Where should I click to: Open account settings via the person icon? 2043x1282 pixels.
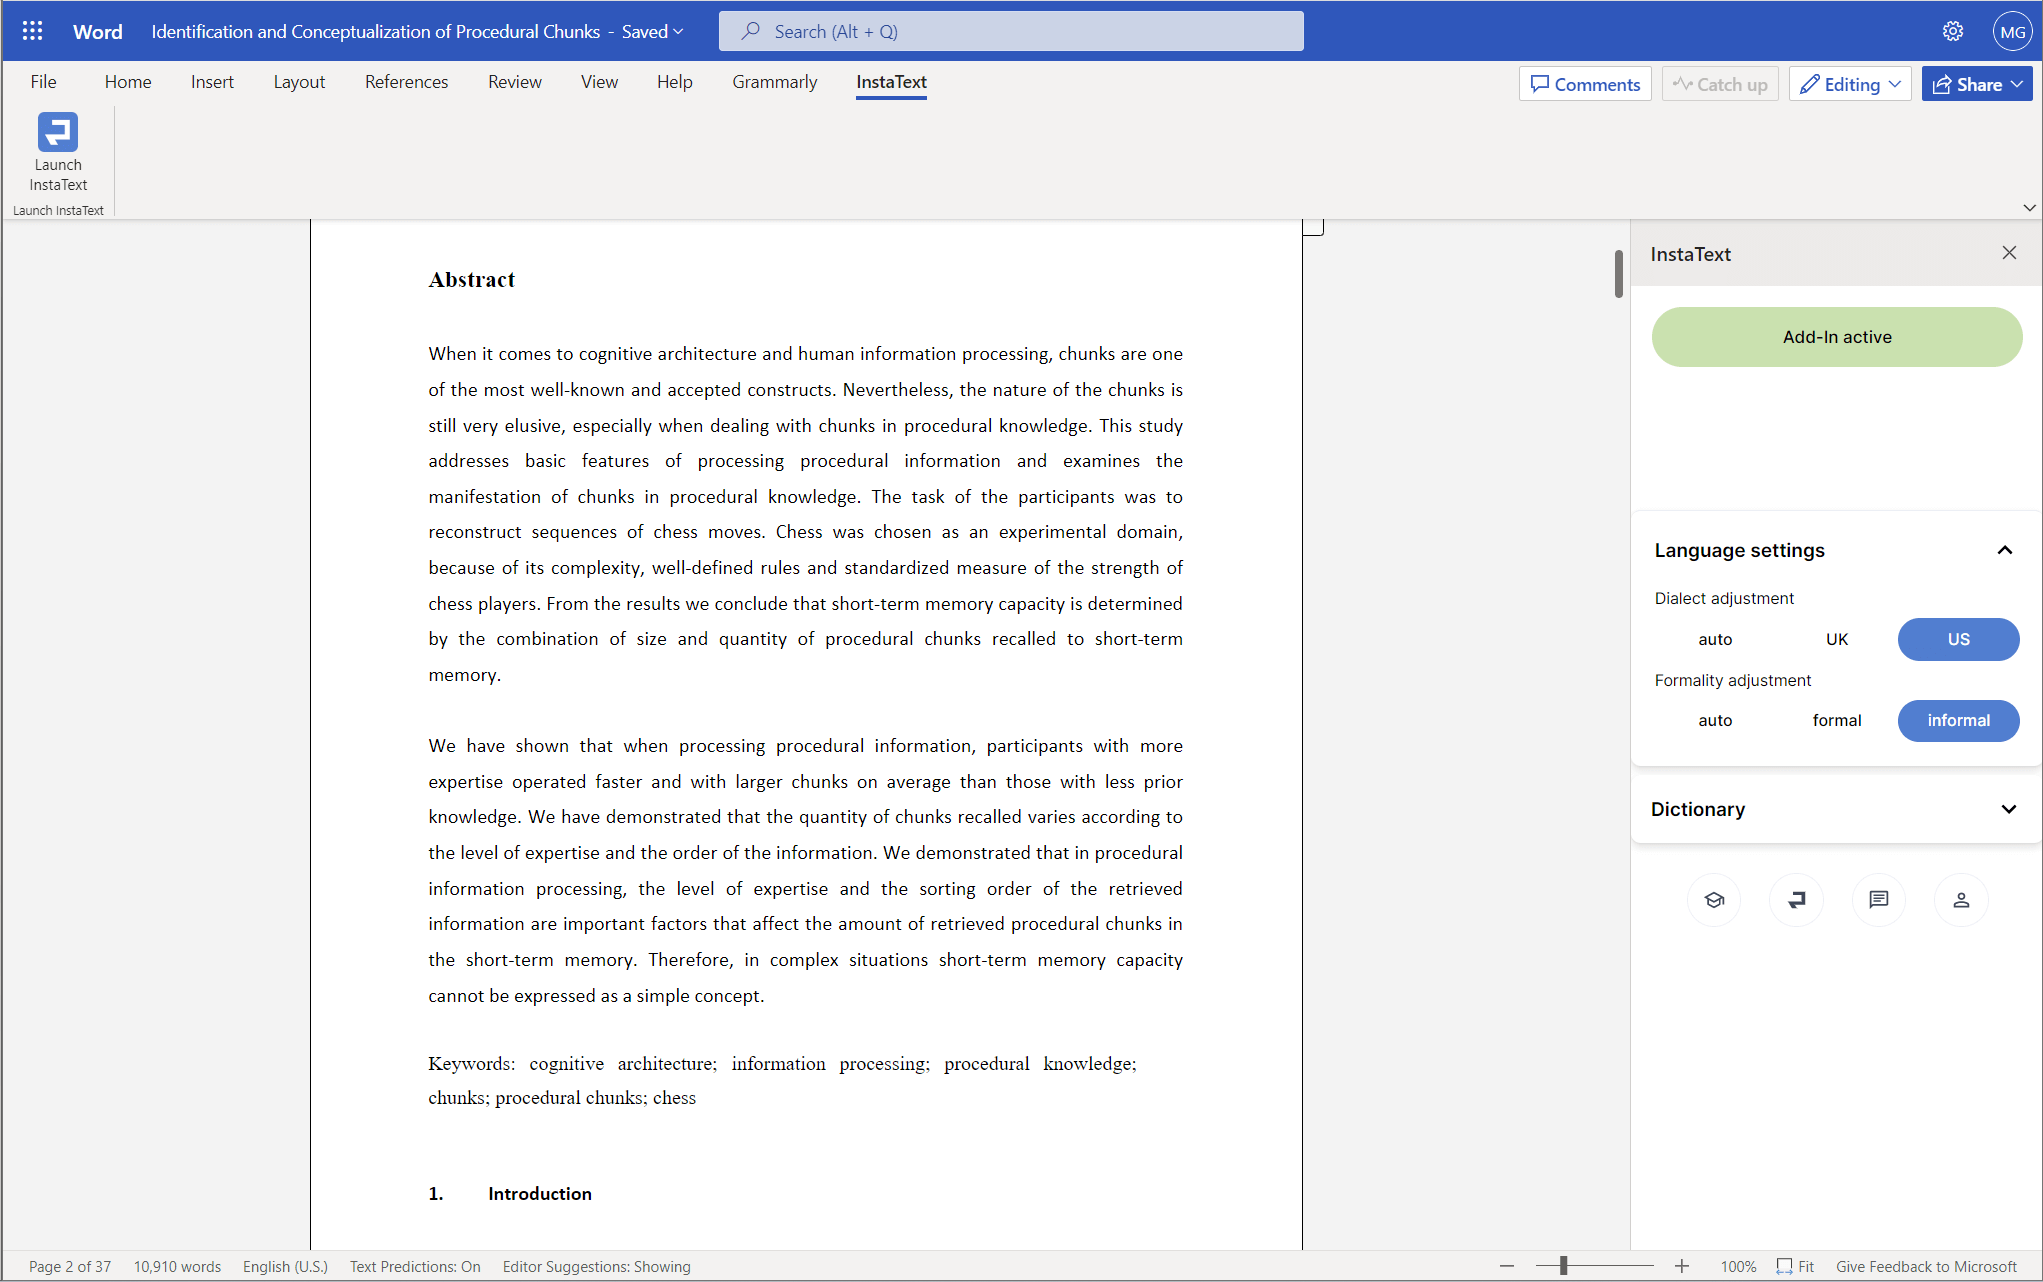pyautogui.click(x=1961, y=899)
